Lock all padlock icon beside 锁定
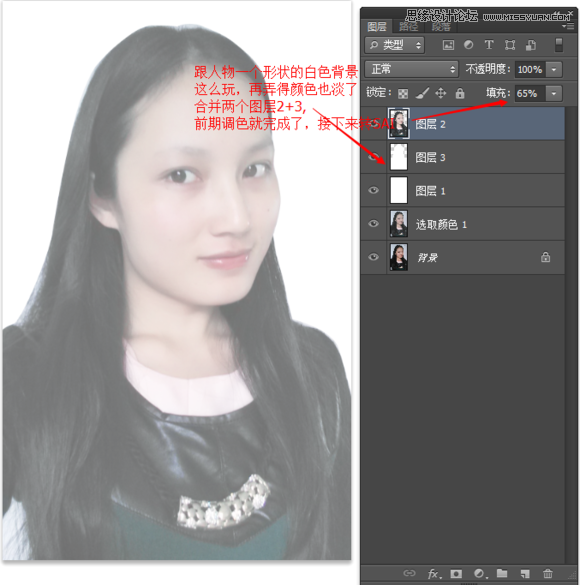 (460, 93)
